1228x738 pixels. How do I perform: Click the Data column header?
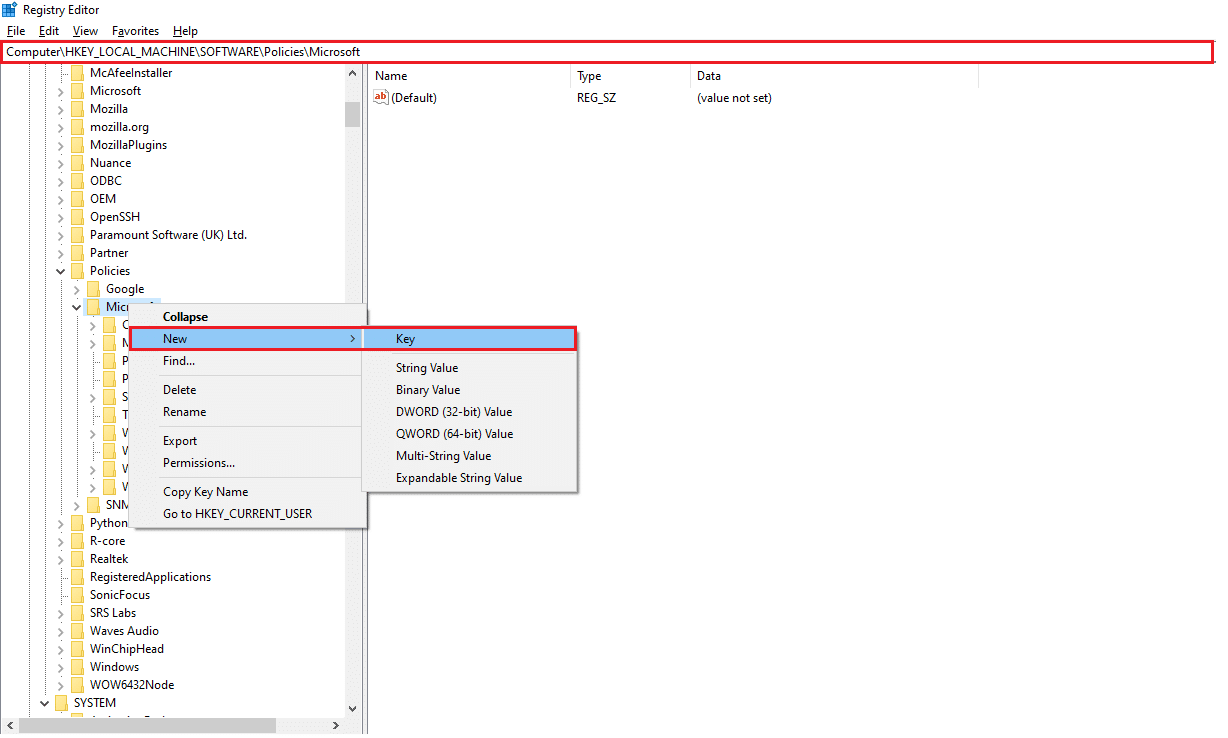pos(708,76)
